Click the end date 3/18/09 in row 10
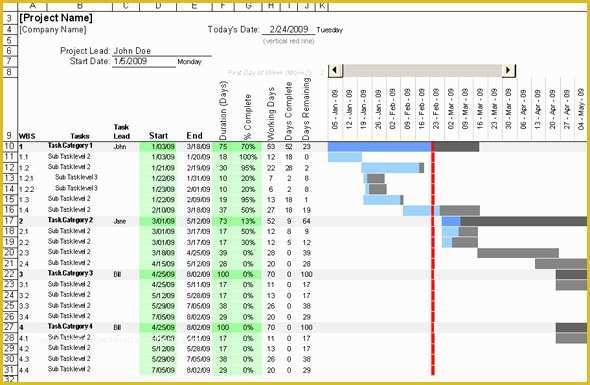 (x=198, y=147)
